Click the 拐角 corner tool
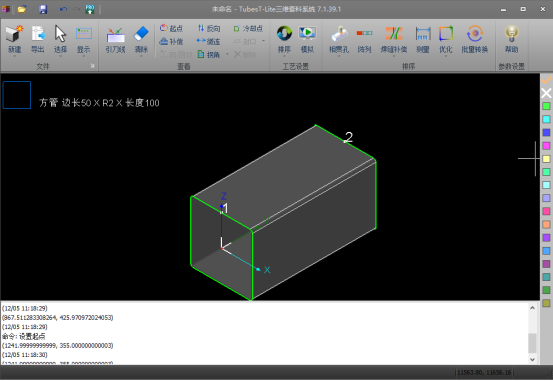Image resolution: width=553 pixels, height=381 pixels. point(209,54)
